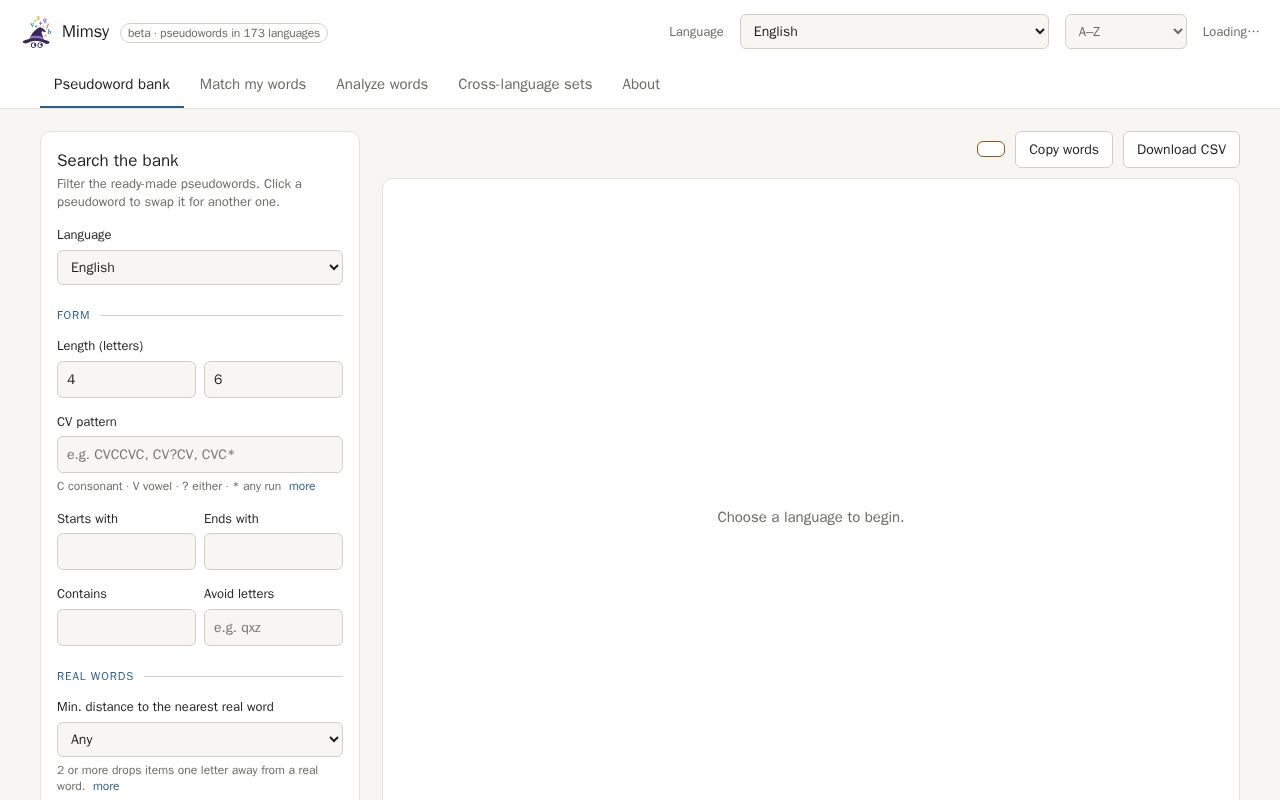Click the CV pattern more link
Viewport: 1280px width, 800px height.
coord(302,486)
